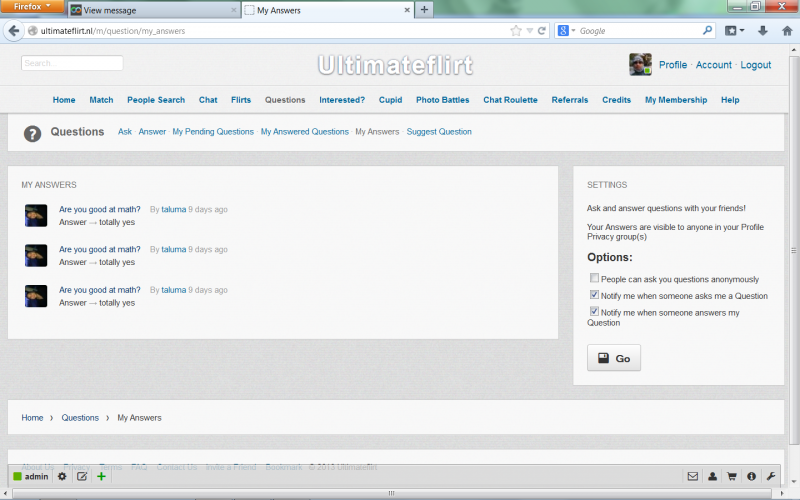The height and width of the screenshot is (500, 800).
Task: Open the Chat menu item
Action: pos(208,100)
